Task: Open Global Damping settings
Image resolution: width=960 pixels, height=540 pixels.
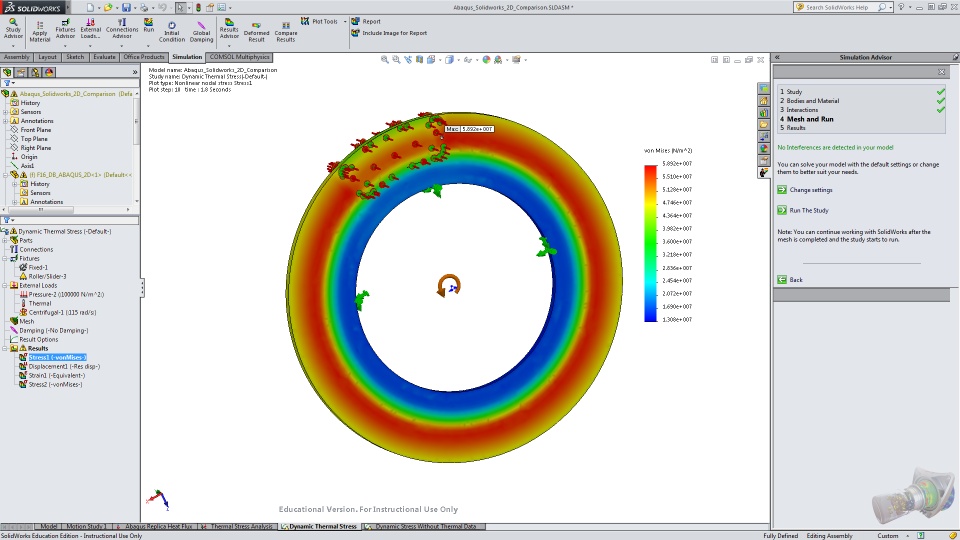Action: point(201,32)
